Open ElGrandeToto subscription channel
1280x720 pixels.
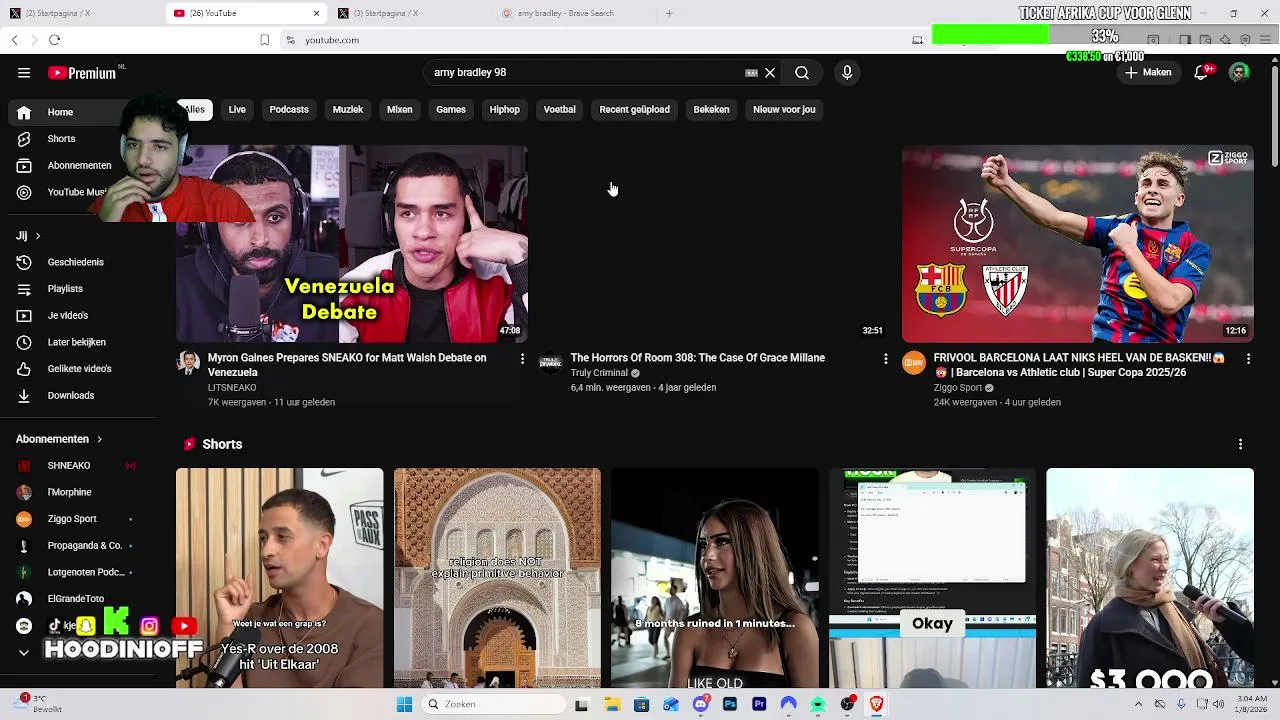point(76,599)
